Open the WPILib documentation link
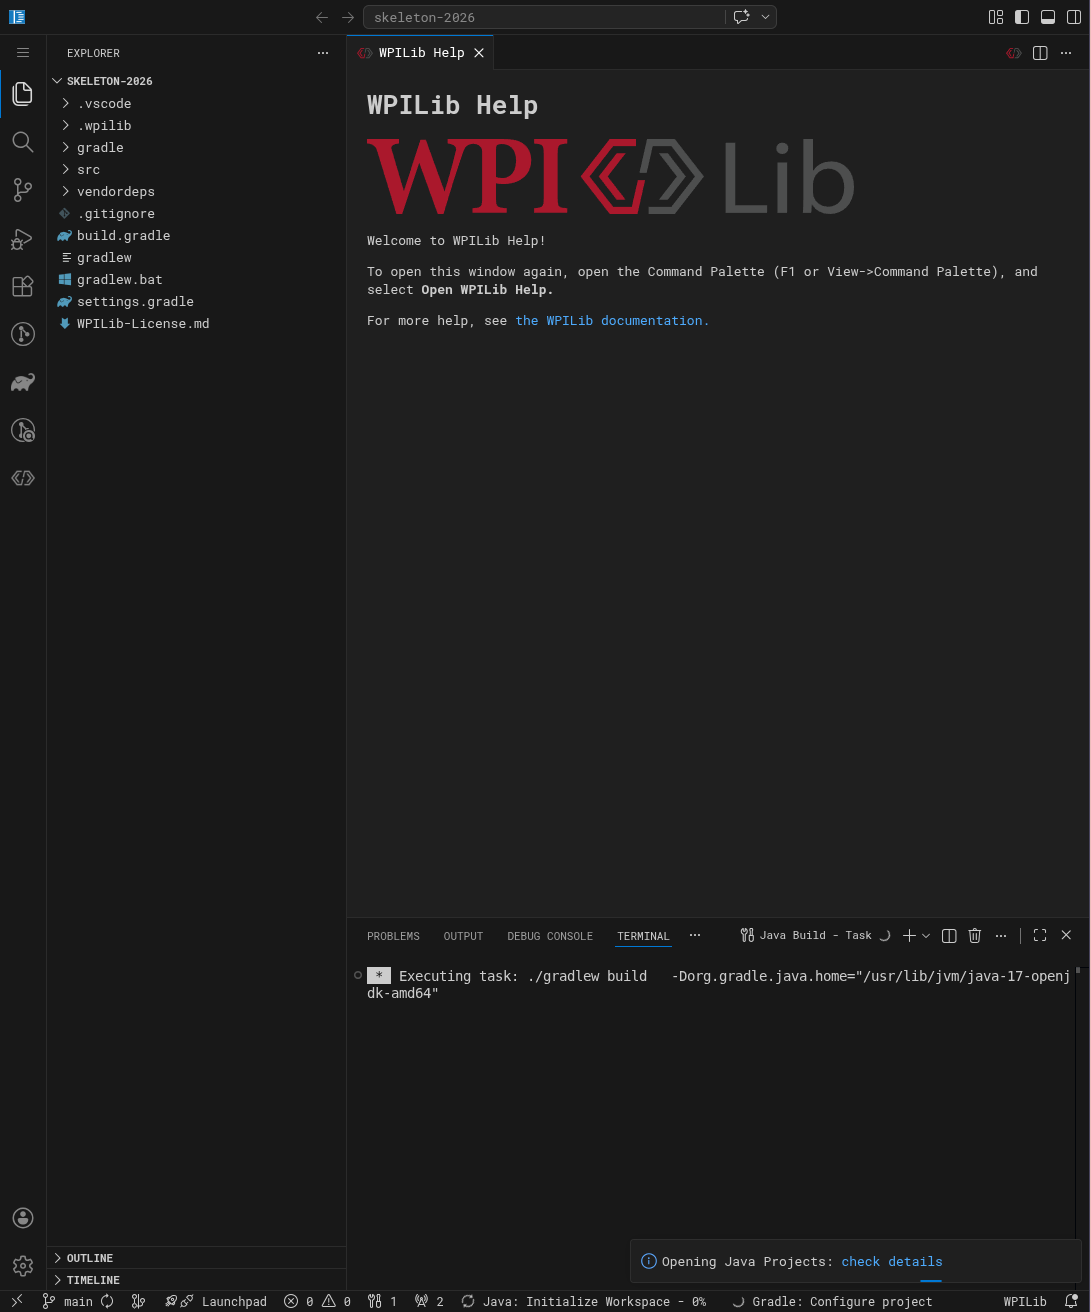The image size is (1091, 1312). pyautogui.click(x=612, y=320)
